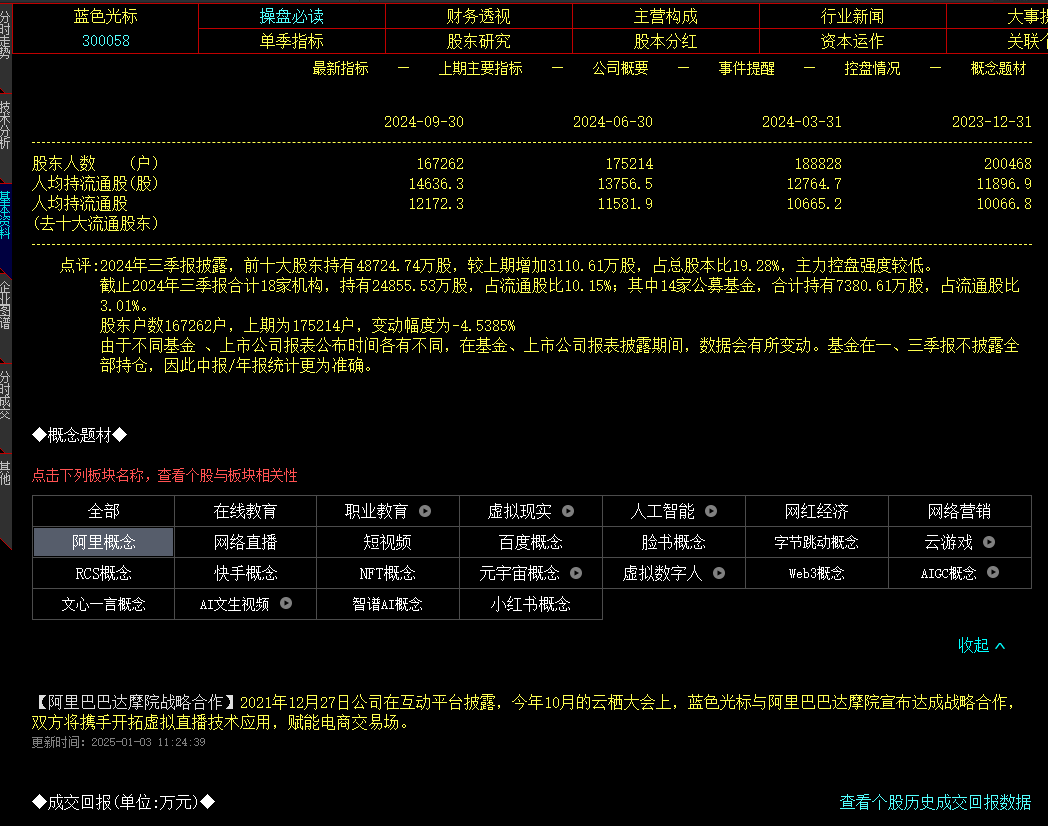The image size is (1048, 826).
Task: Click play icon beside 虚拟数字人
Action: [x=719, y=573]
